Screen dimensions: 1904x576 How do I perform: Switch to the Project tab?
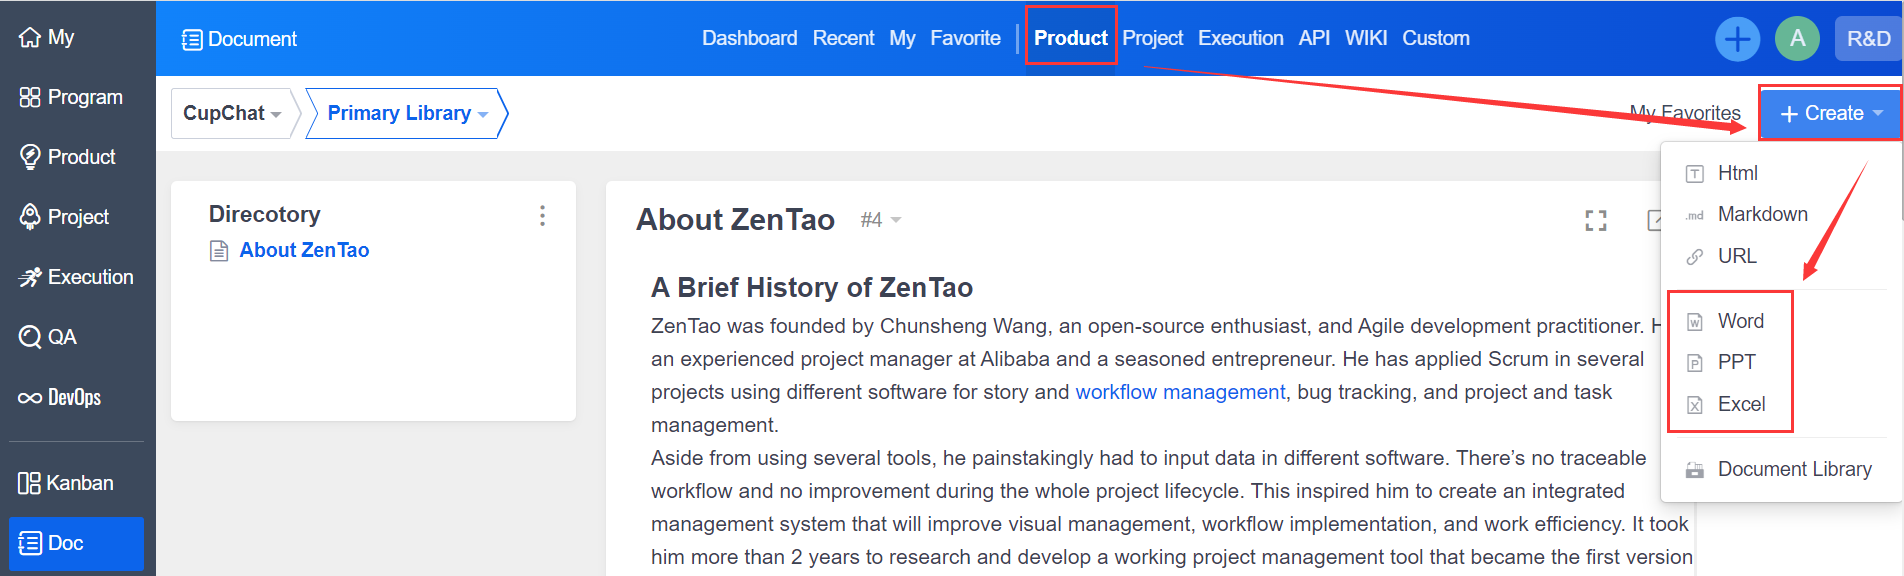tap(1152, 38)
